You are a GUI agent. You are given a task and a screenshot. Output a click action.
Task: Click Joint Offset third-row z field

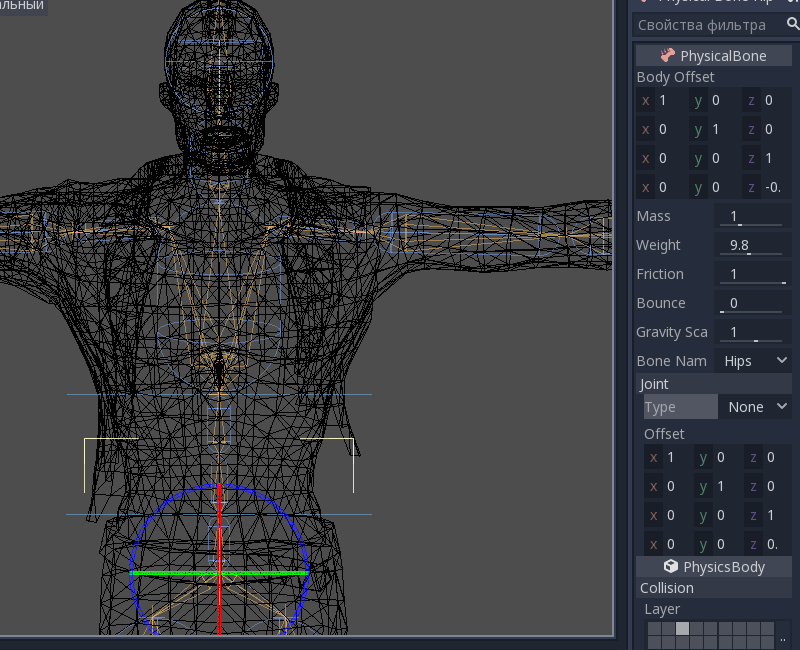click(x=768, y=515)
